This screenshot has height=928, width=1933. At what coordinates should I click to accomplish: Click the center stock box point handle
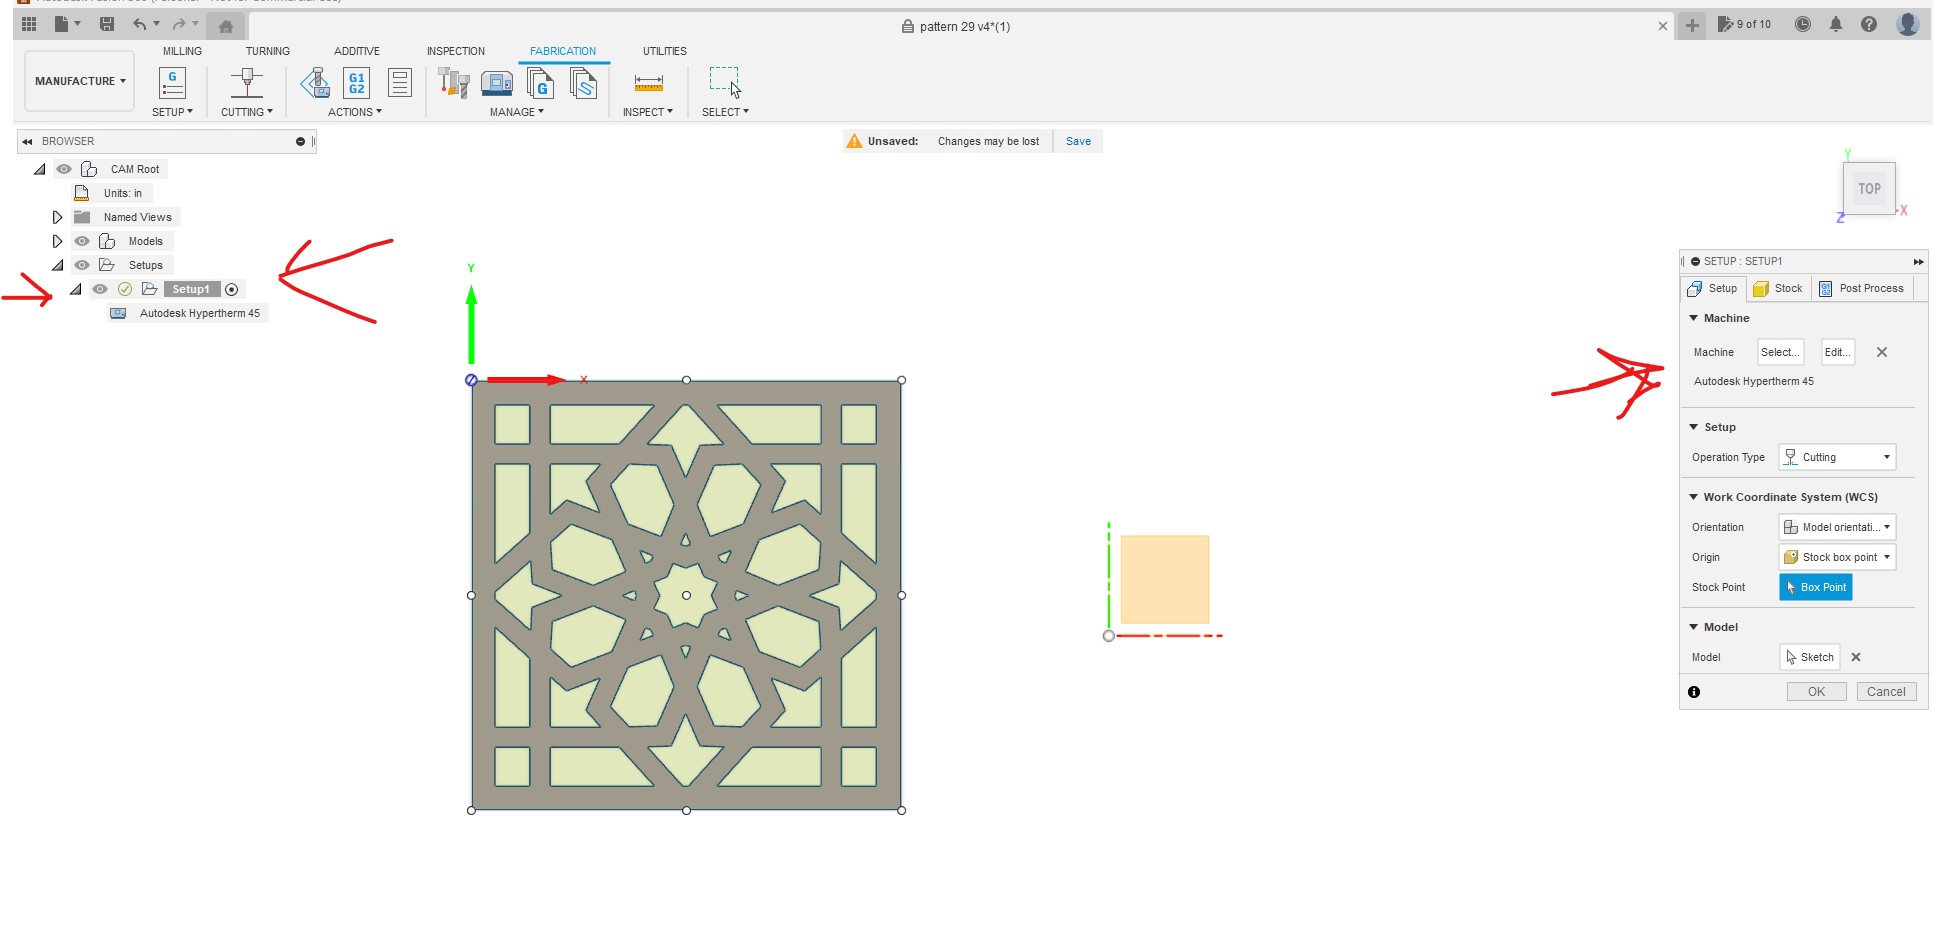pyautogui.click(x=686, y=595)
